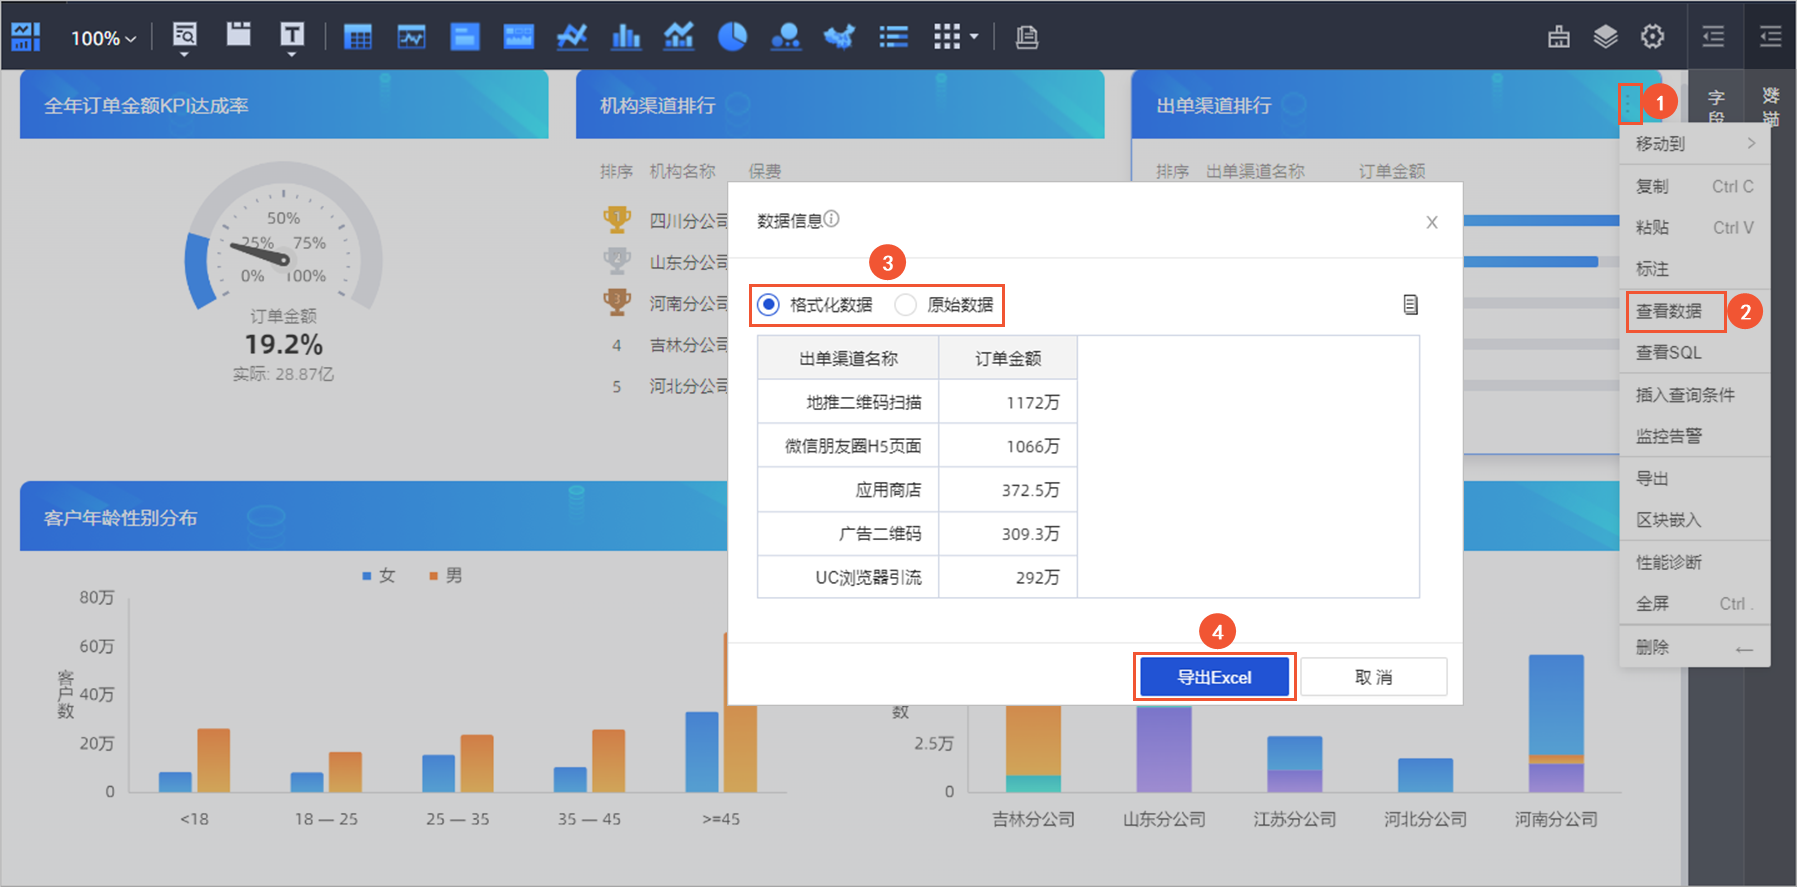1797x887 pixels.
Task: Select the 机构渠道排行 chart title
Action: tap(657, 106)
